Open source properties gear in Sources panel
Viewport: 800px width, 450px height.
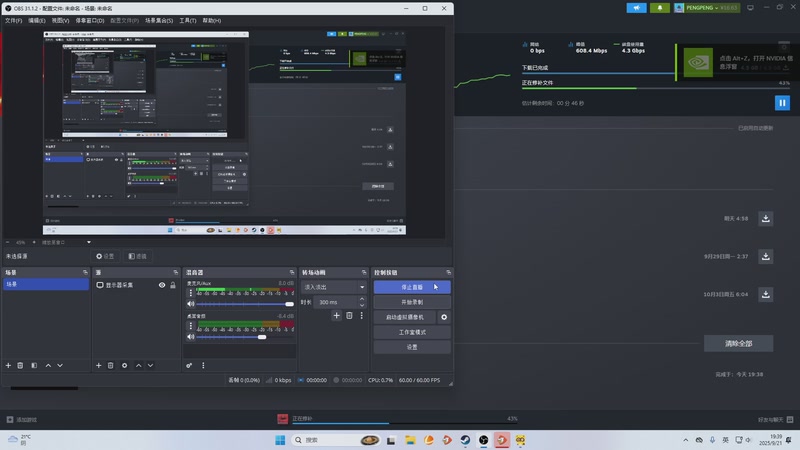coord(124,365)
